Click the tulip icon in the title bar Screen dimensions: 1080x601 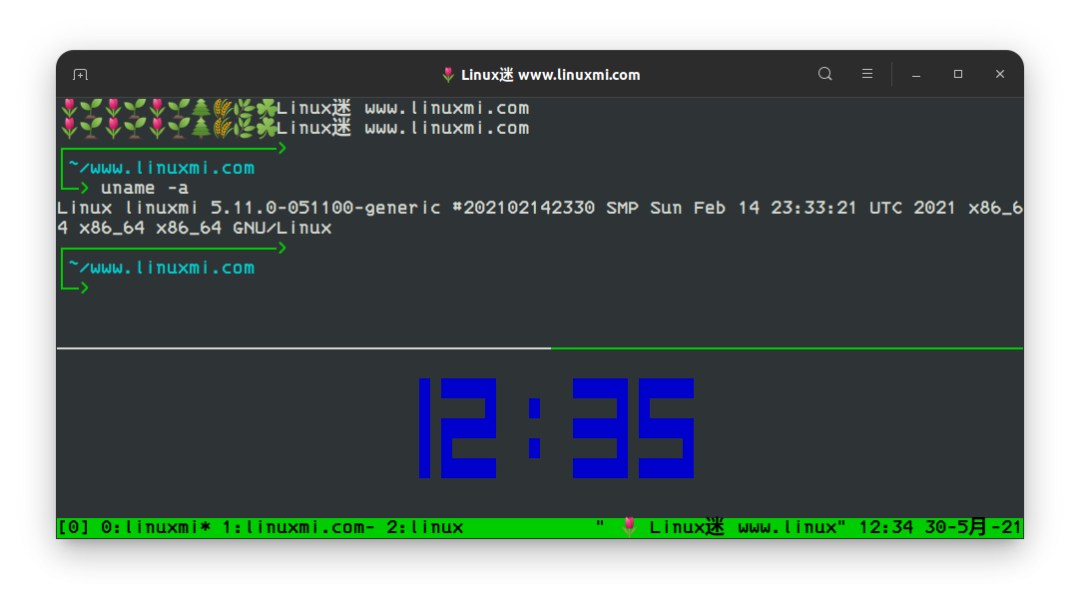[x=448, y=74]
